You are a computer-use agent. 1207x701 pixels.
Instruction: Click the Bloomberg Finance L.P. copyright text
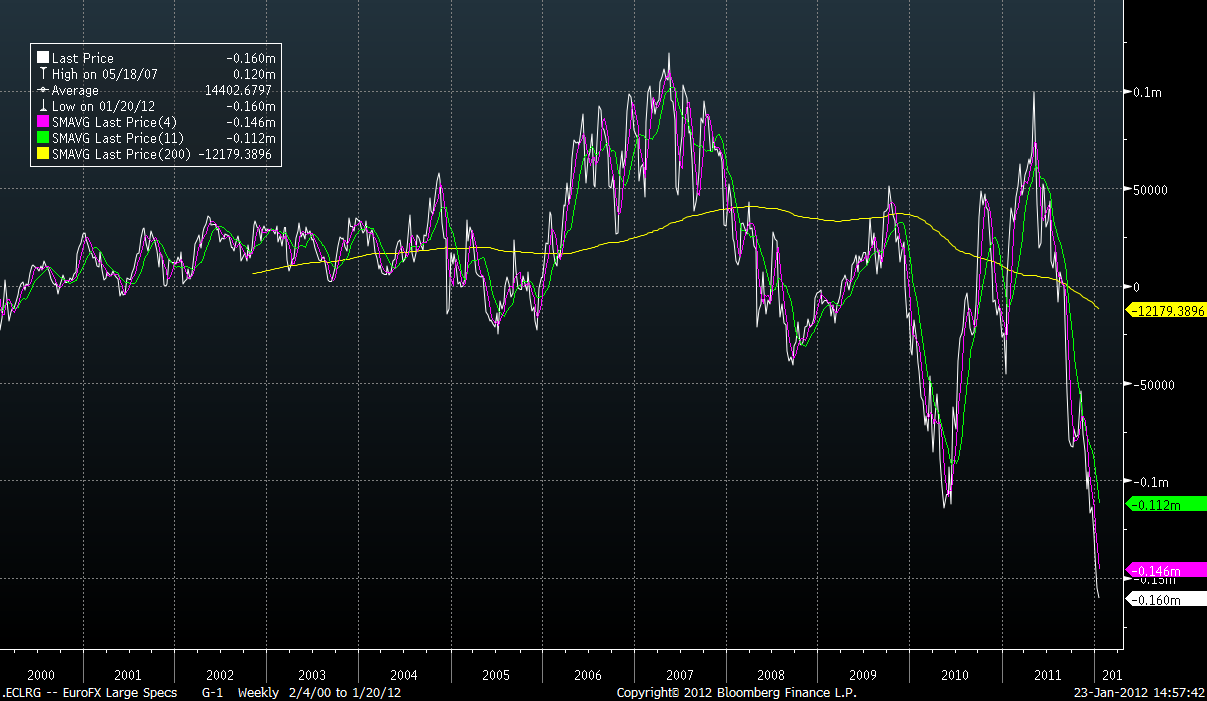(x=736, y=693)
